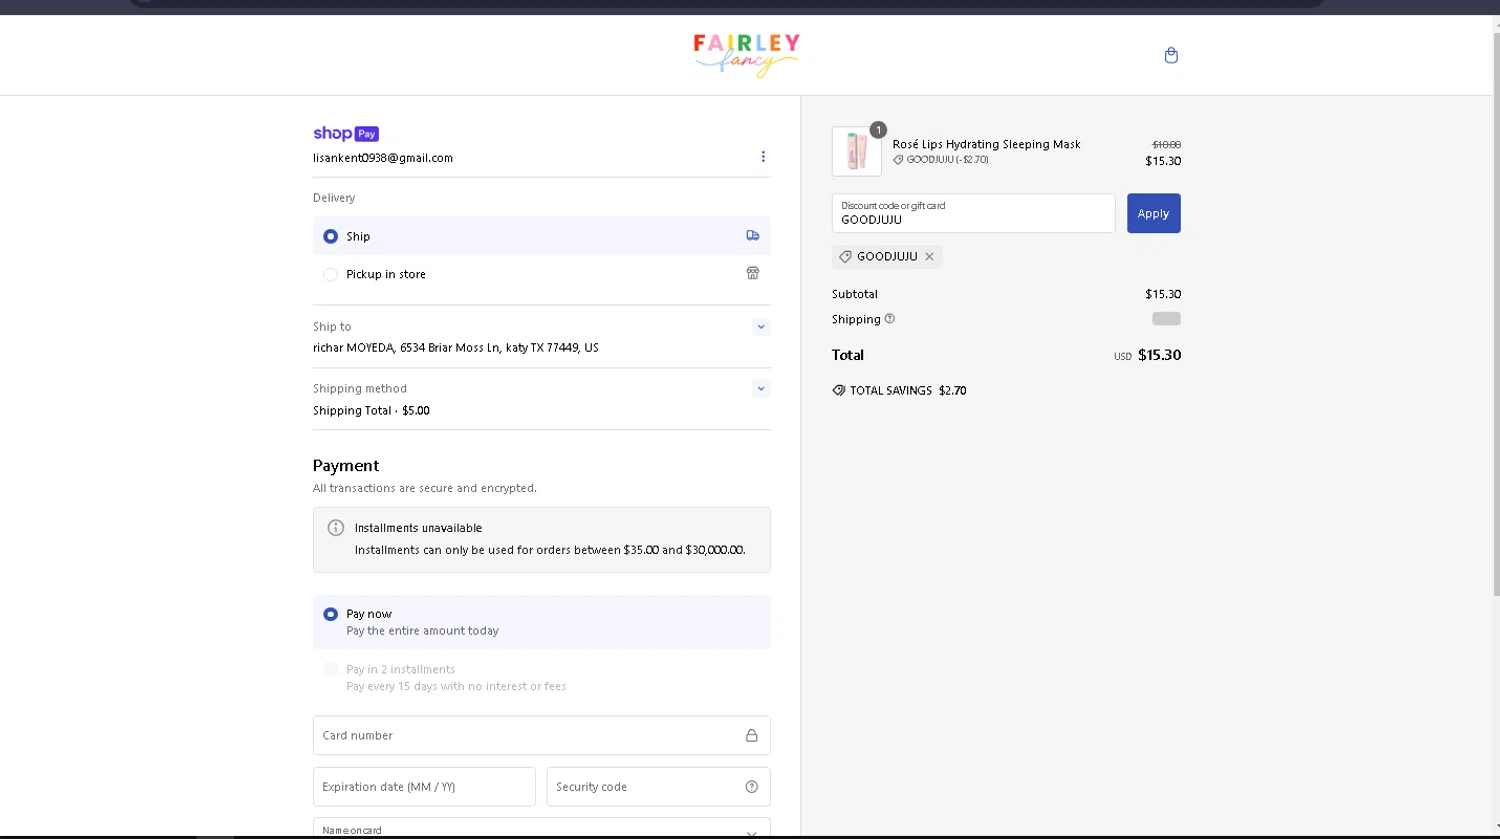The image size is (1500, 839).
Task: Click the Card number input field
Action: [x=542, y=735]
